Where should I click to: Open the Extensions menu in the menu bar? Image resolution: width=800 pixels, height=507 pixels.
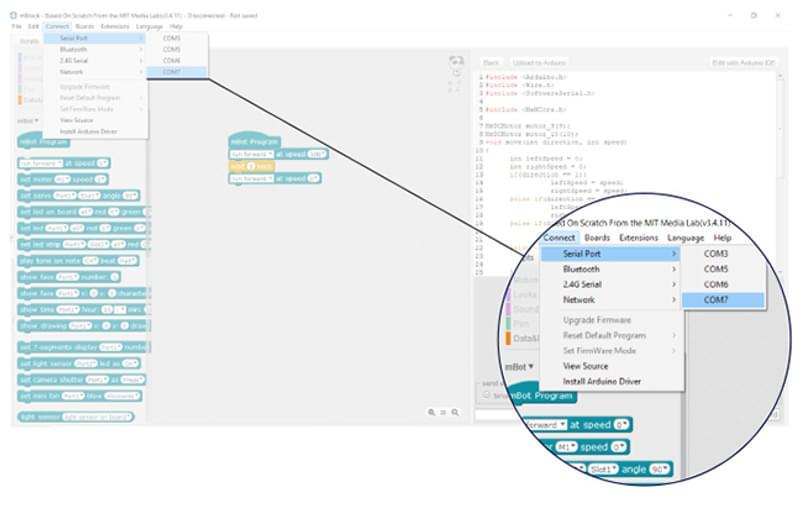tap(115, 27)
